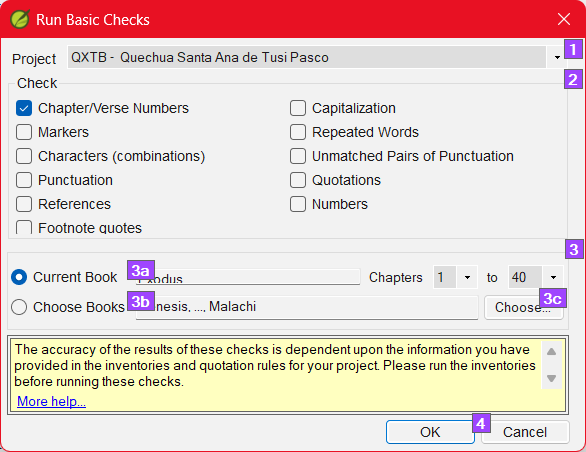Enable the Punctuation check
Image resolution: width=586 pixels, height=452 pixels.
[x=24, y=180]
